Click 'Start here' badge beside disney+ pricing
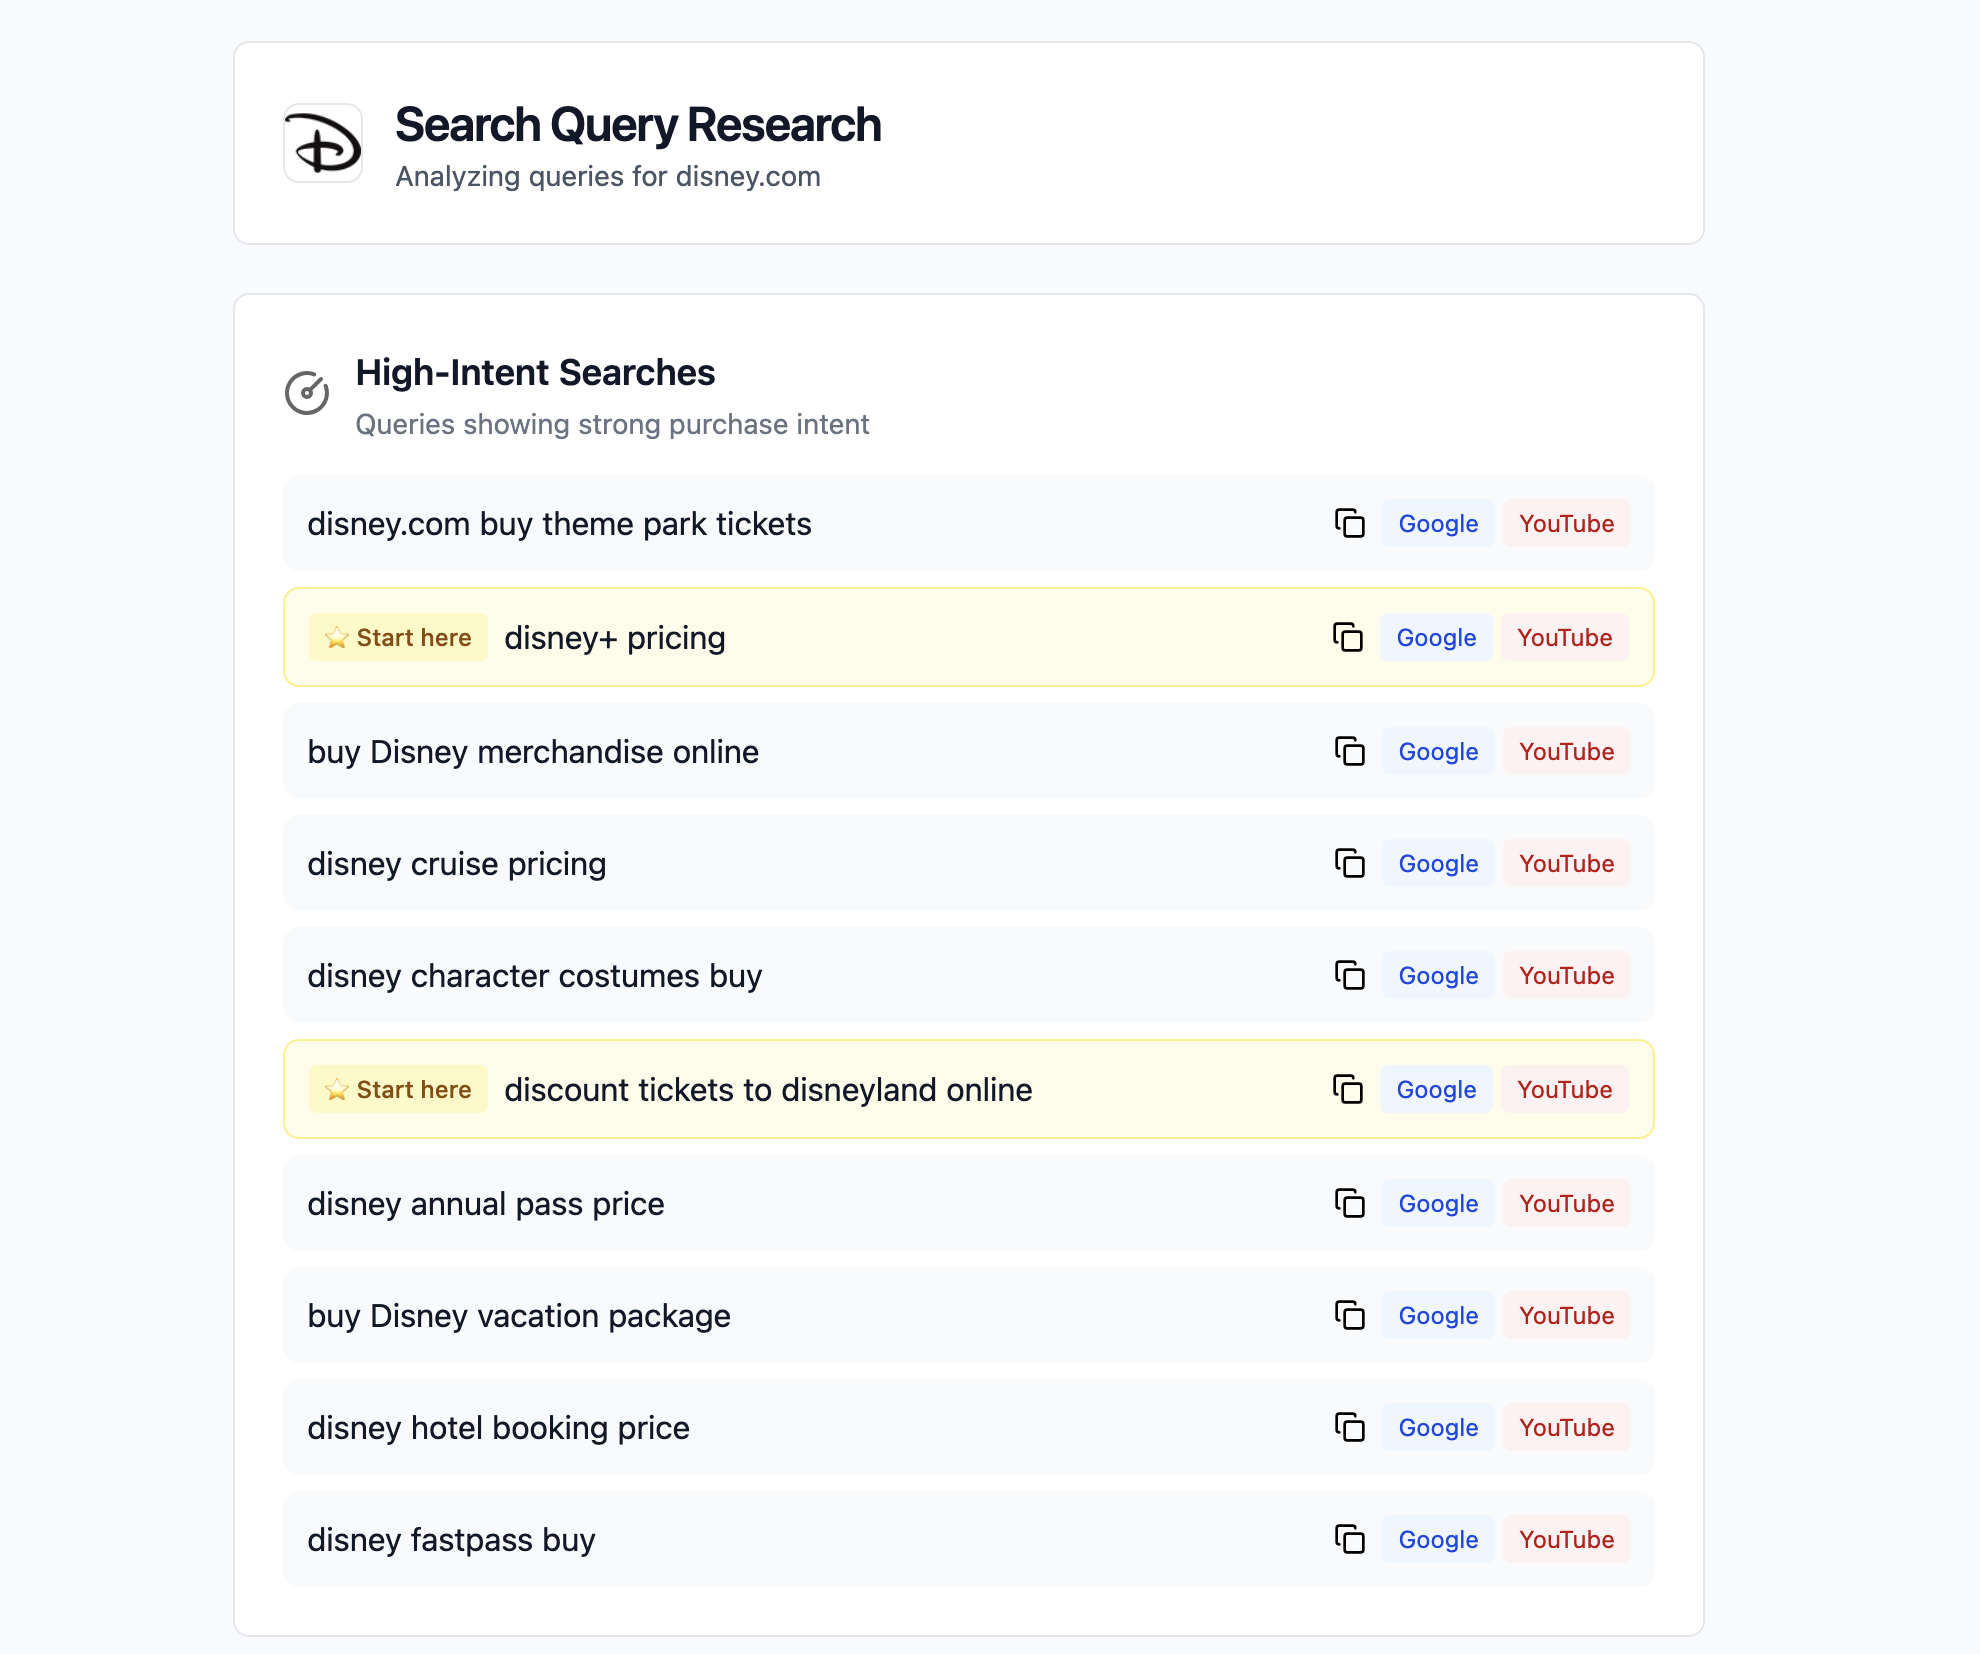This screenshot has width=1980, height=1654. pos(398,637)
